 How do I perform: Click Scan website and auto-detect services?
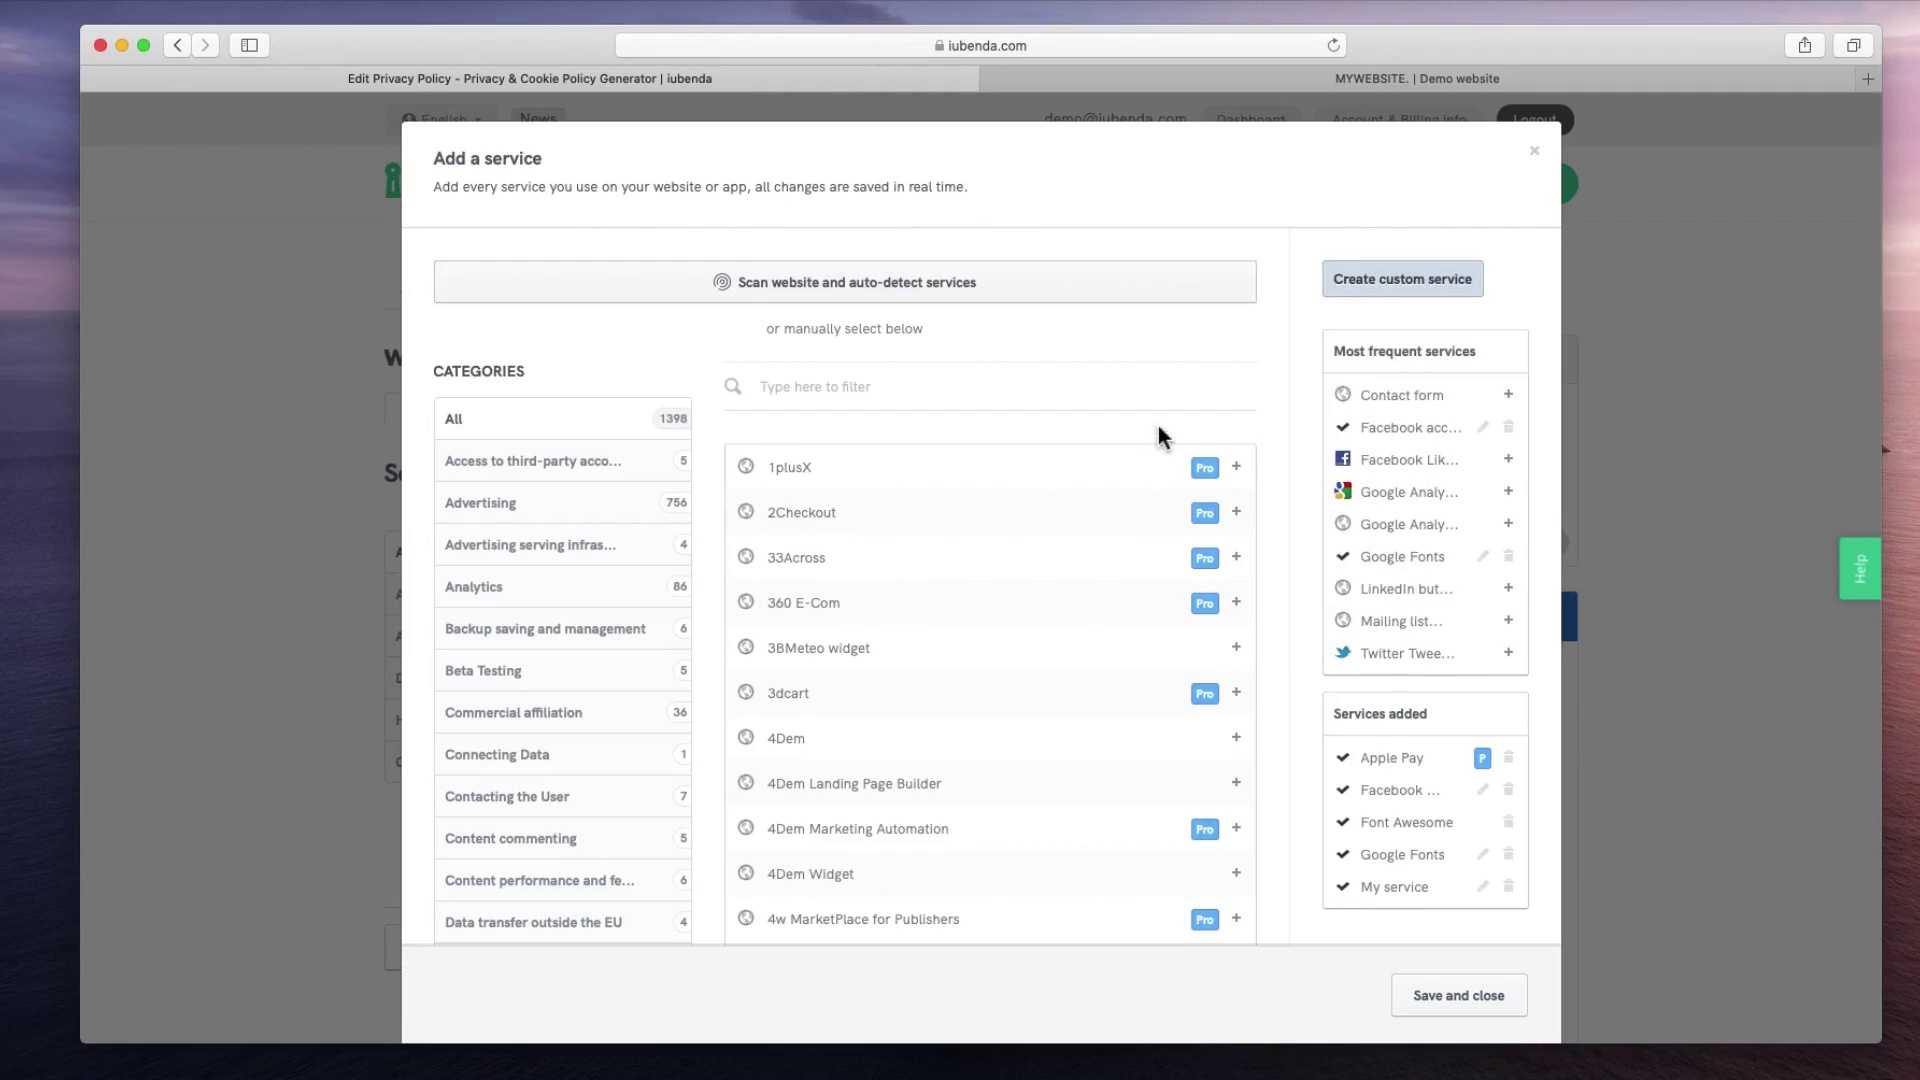point(845,282)
